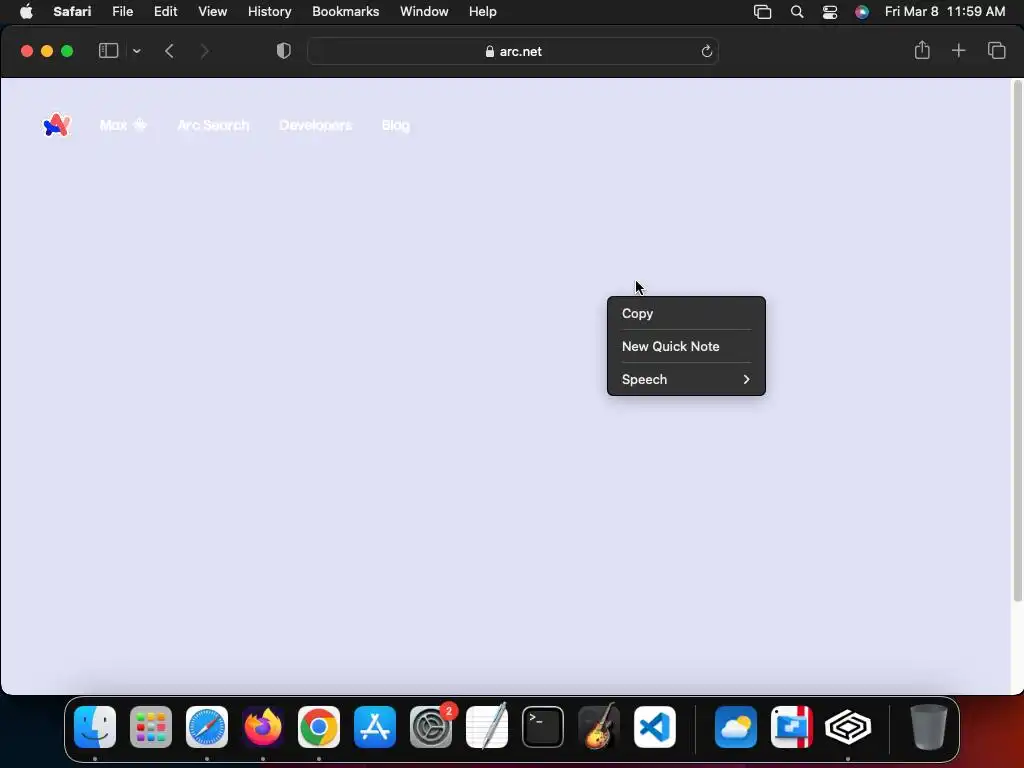Reload the current page

[707, 51]
